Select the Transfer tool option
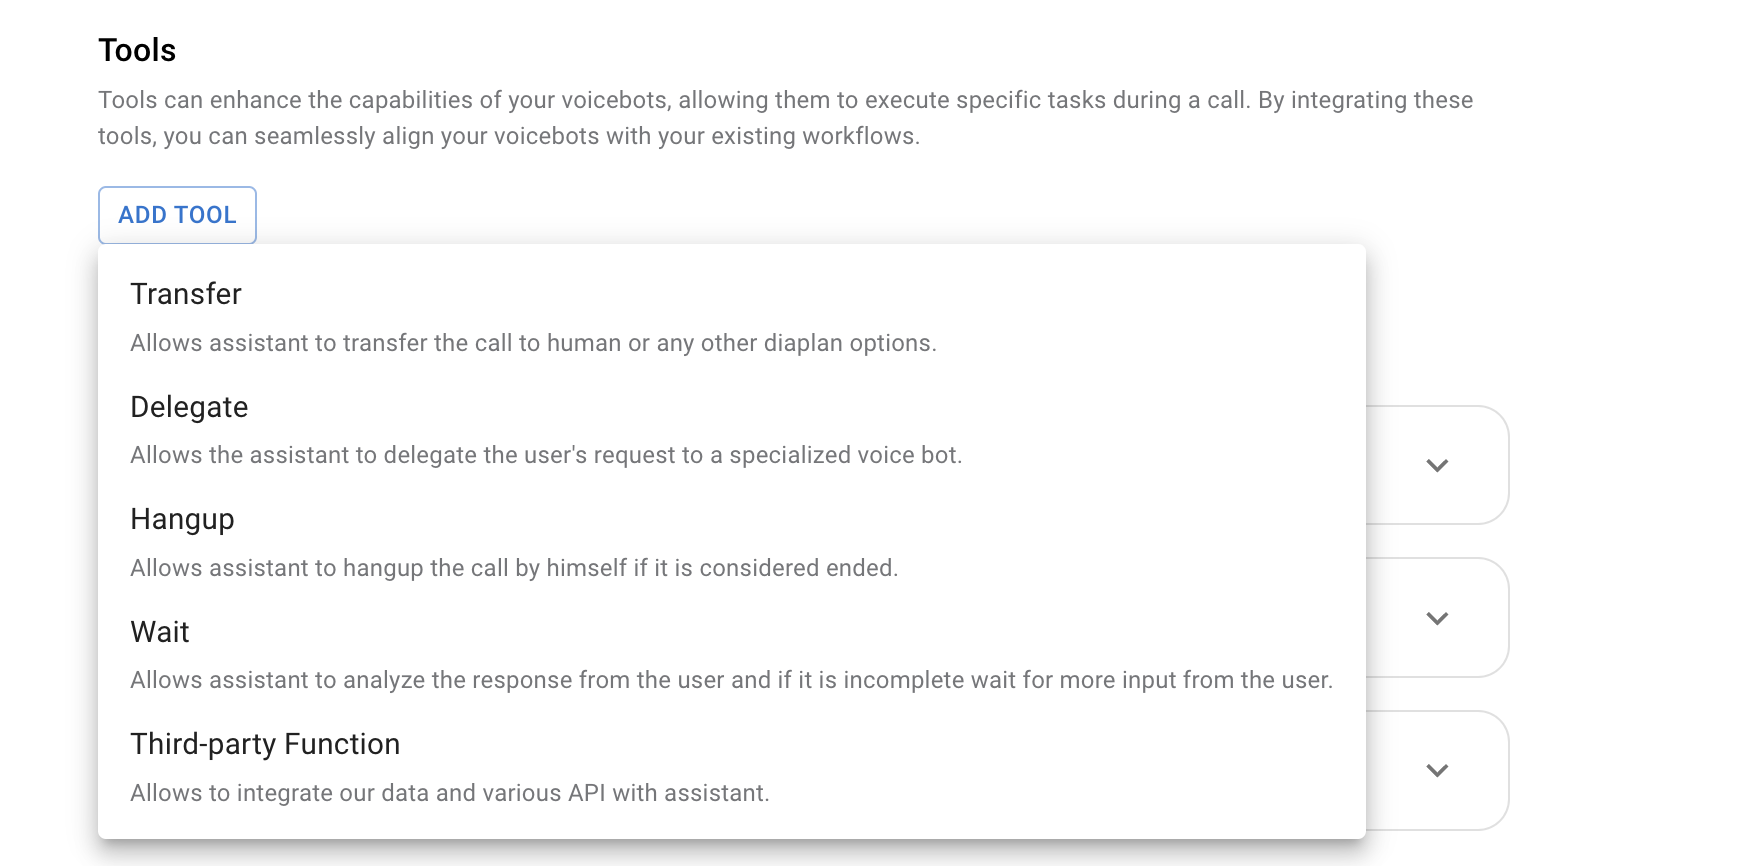The height and width of the screenshot is (866, 1756). coord(185,294)
